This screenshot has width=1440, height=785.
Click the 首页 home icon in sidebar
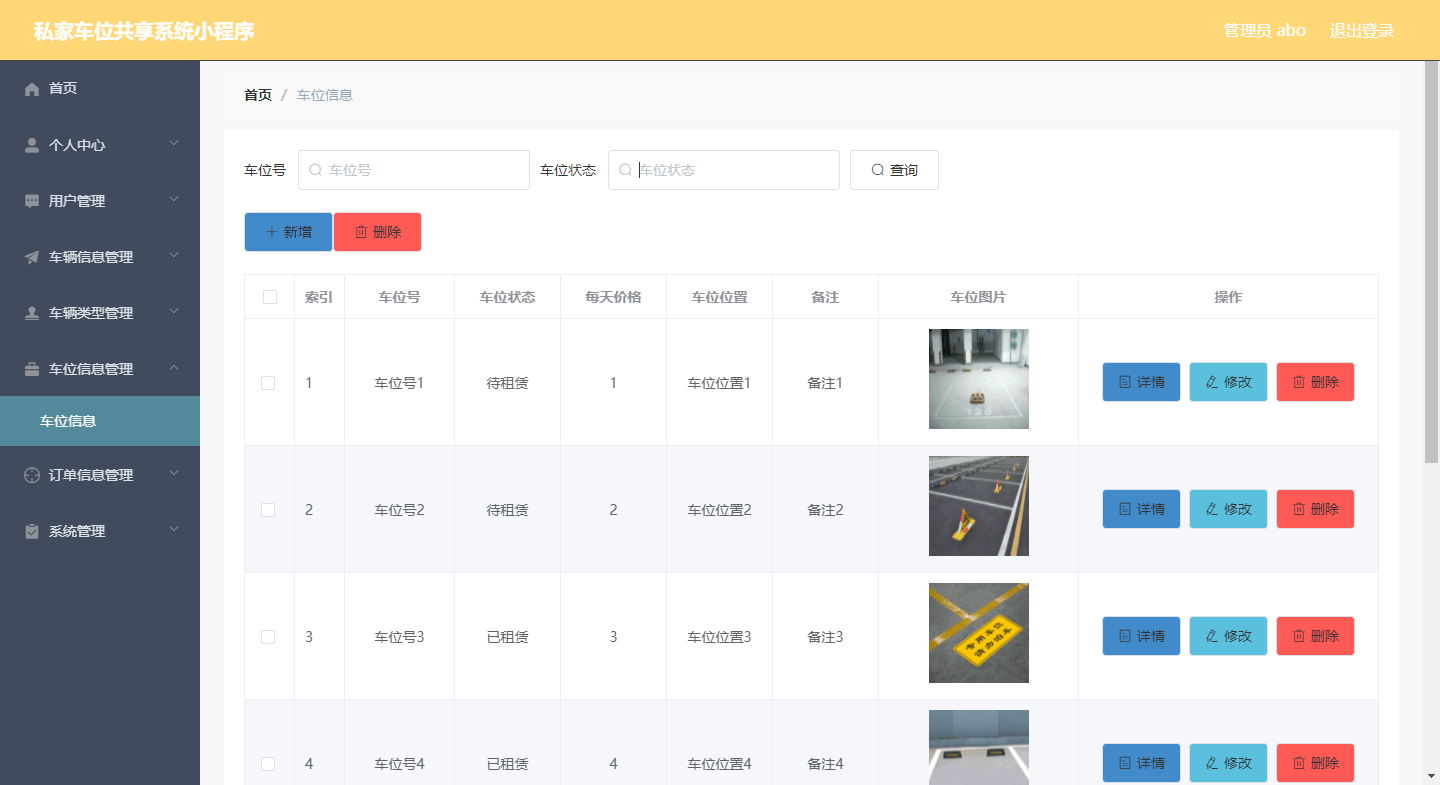coord(31,89)
